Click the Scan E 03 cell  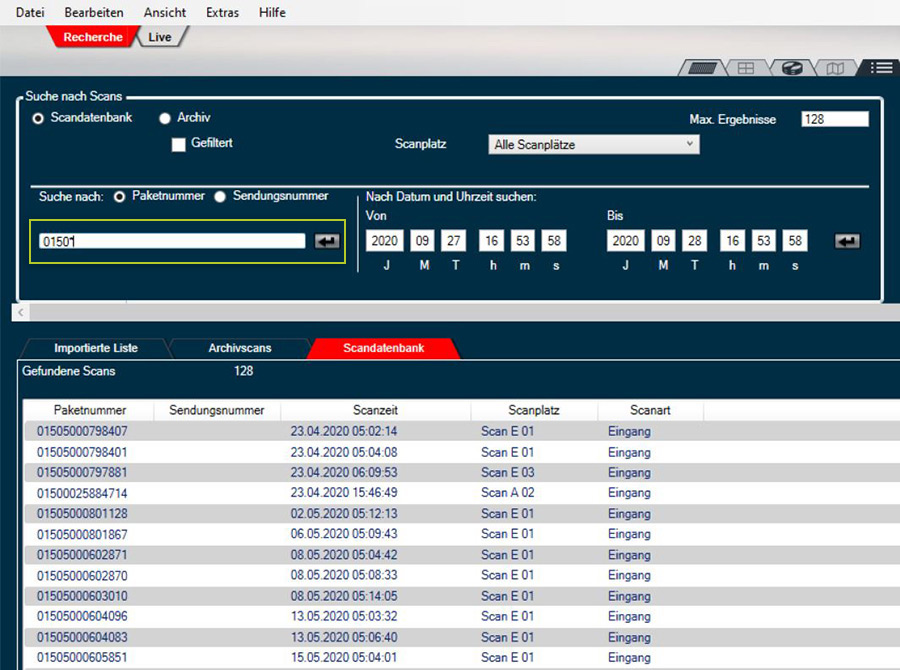pyautogui.click(x=507, y=473)
